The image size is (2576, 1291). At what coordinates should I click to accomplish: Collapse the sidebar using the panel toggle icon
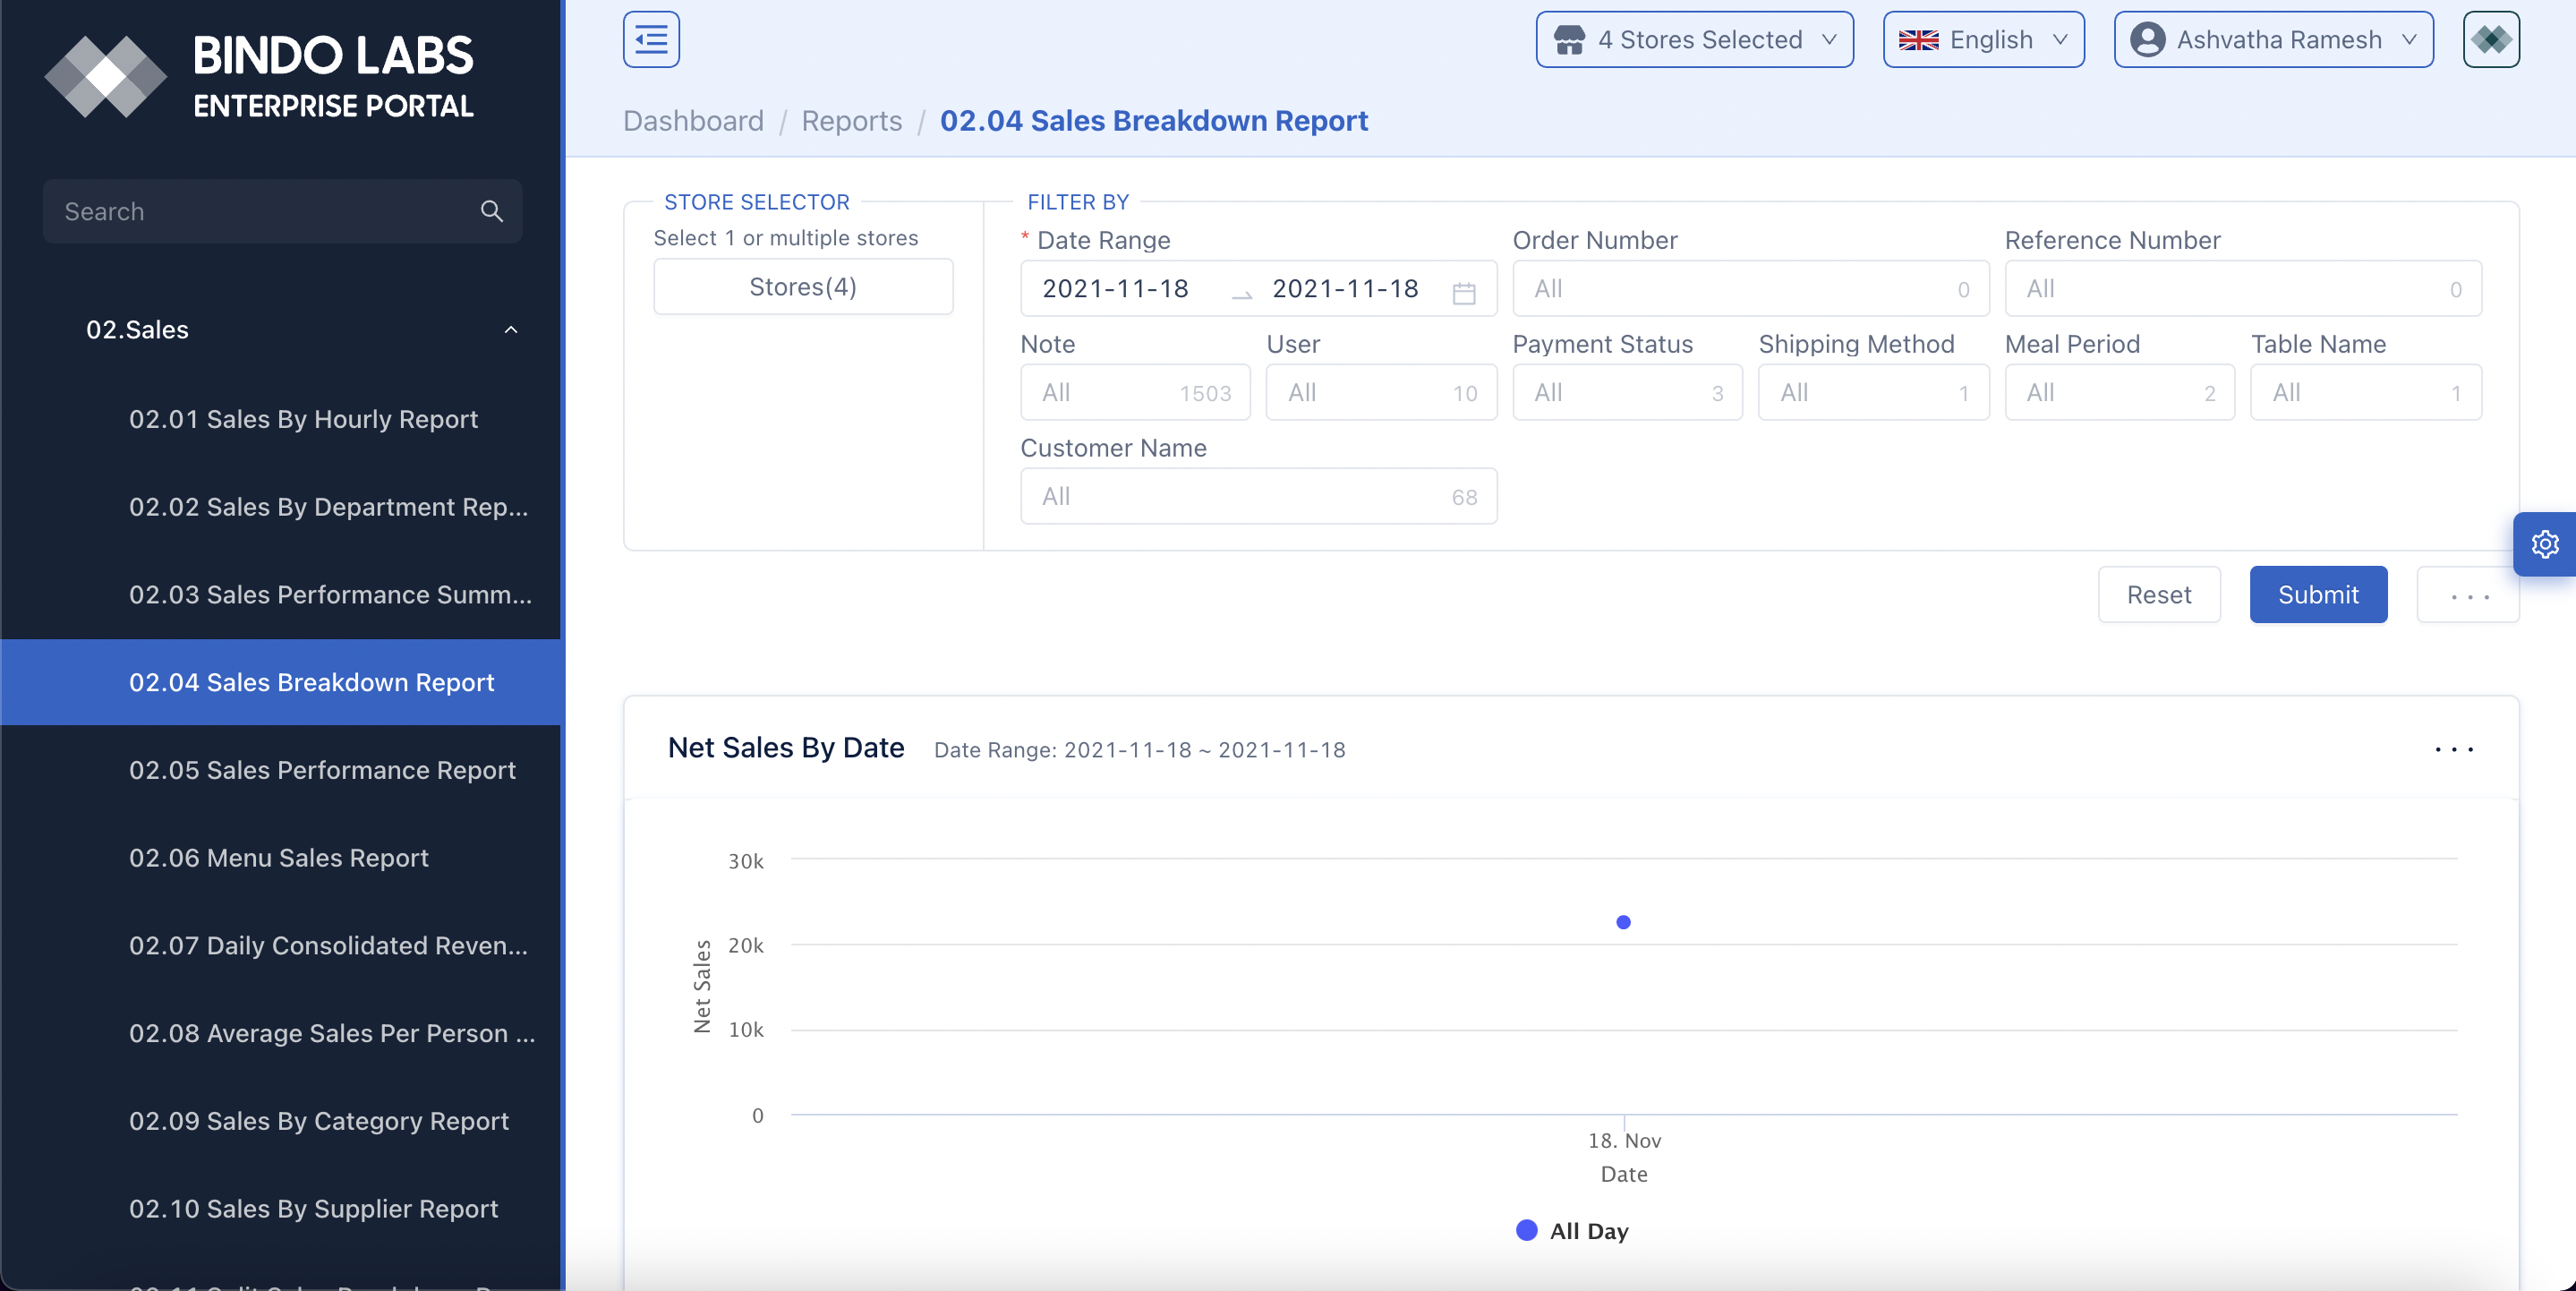650,39
